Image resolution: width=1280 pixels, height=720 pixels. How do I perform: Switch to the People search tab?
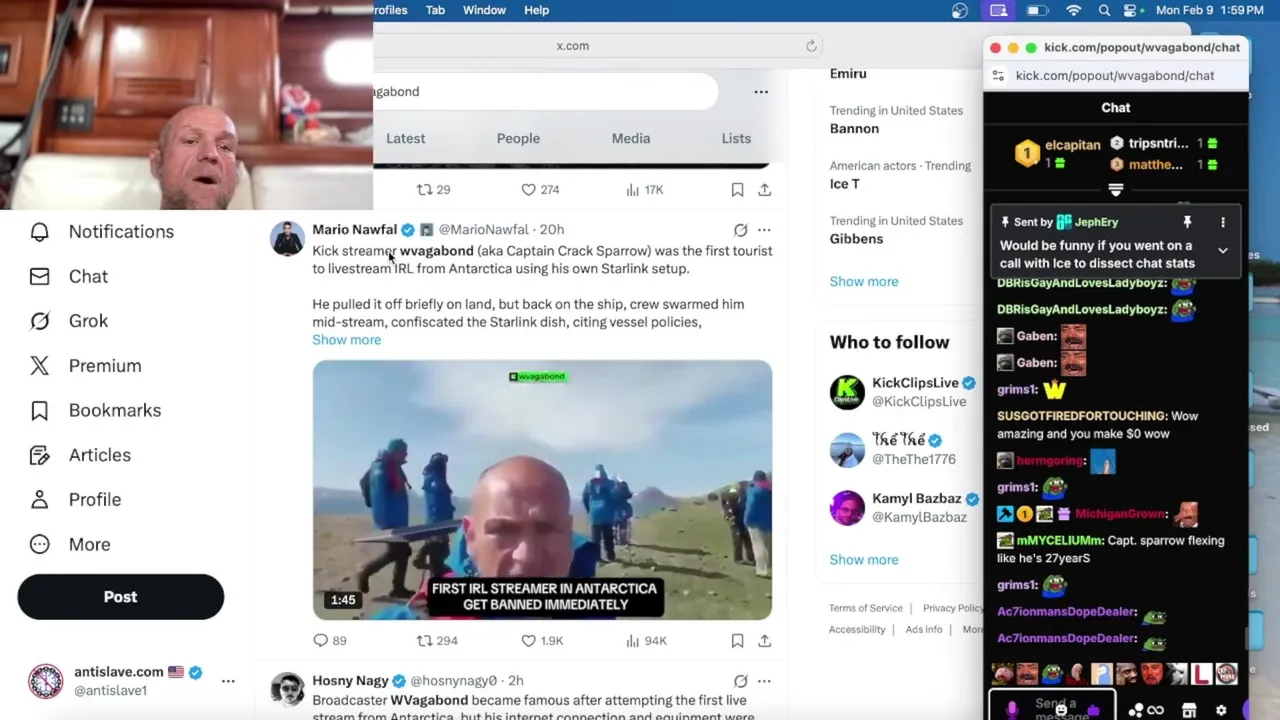point(518,139)
